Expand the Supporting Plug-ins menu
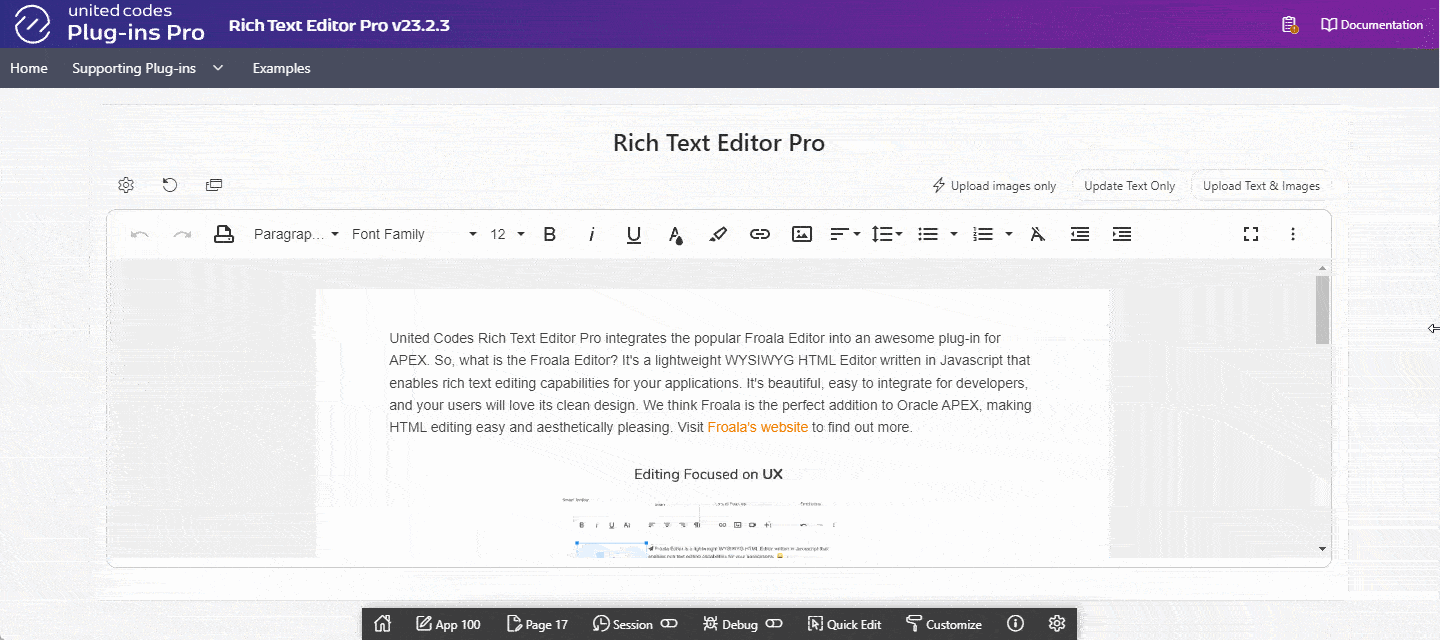 148,68
